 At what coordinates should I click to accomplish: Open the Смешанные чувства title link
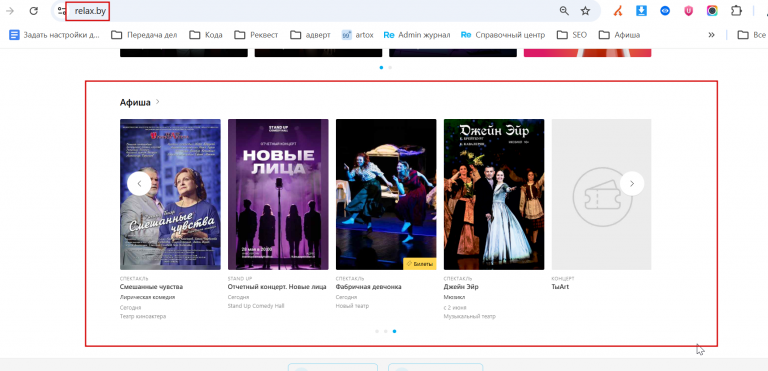click(x=151, y=287)
